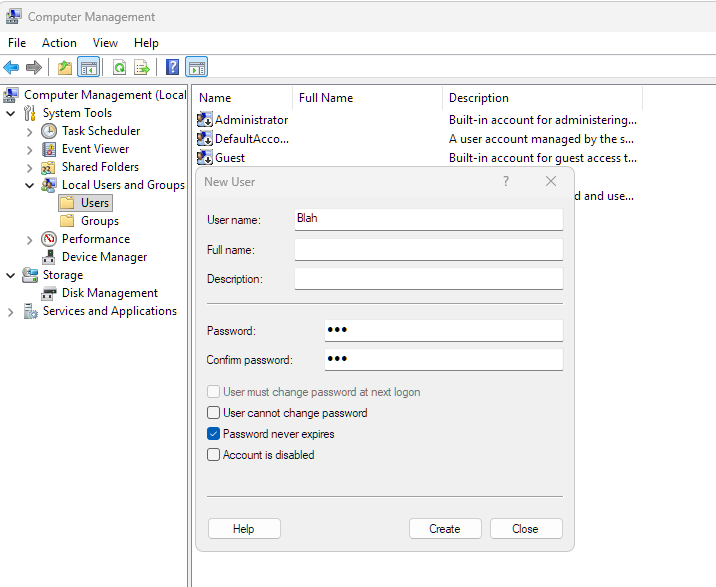Click 'Built-in account for guest access t...' text
The height and width of the screenshot is (587, 716).
point(542,158)
